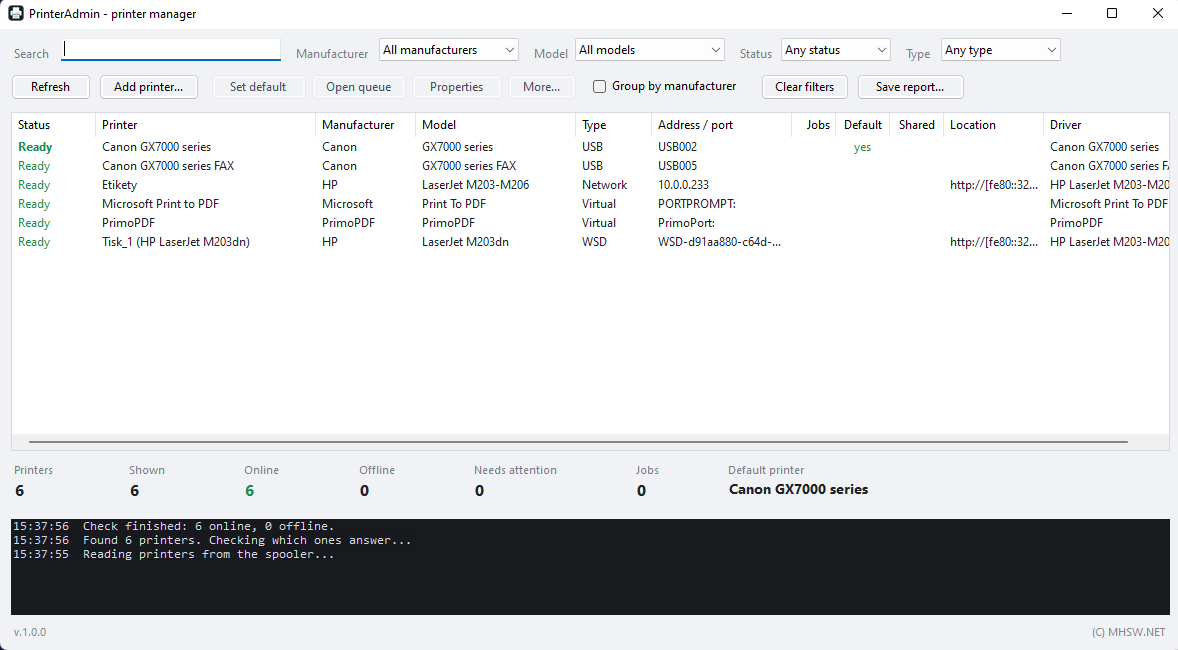Open the Add printer dialog
Viewport: 1178px width, 650px height.
pyautogui.click(x=149, y=86)
